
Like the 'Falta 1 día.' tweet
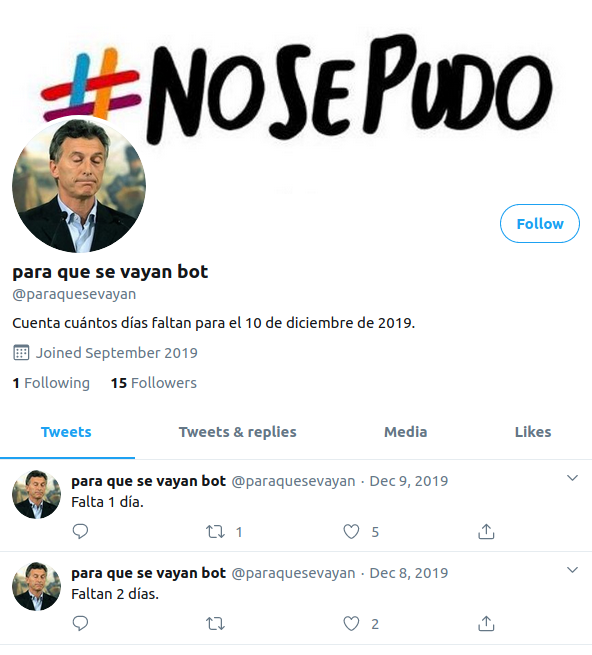[x=351, y=531]
